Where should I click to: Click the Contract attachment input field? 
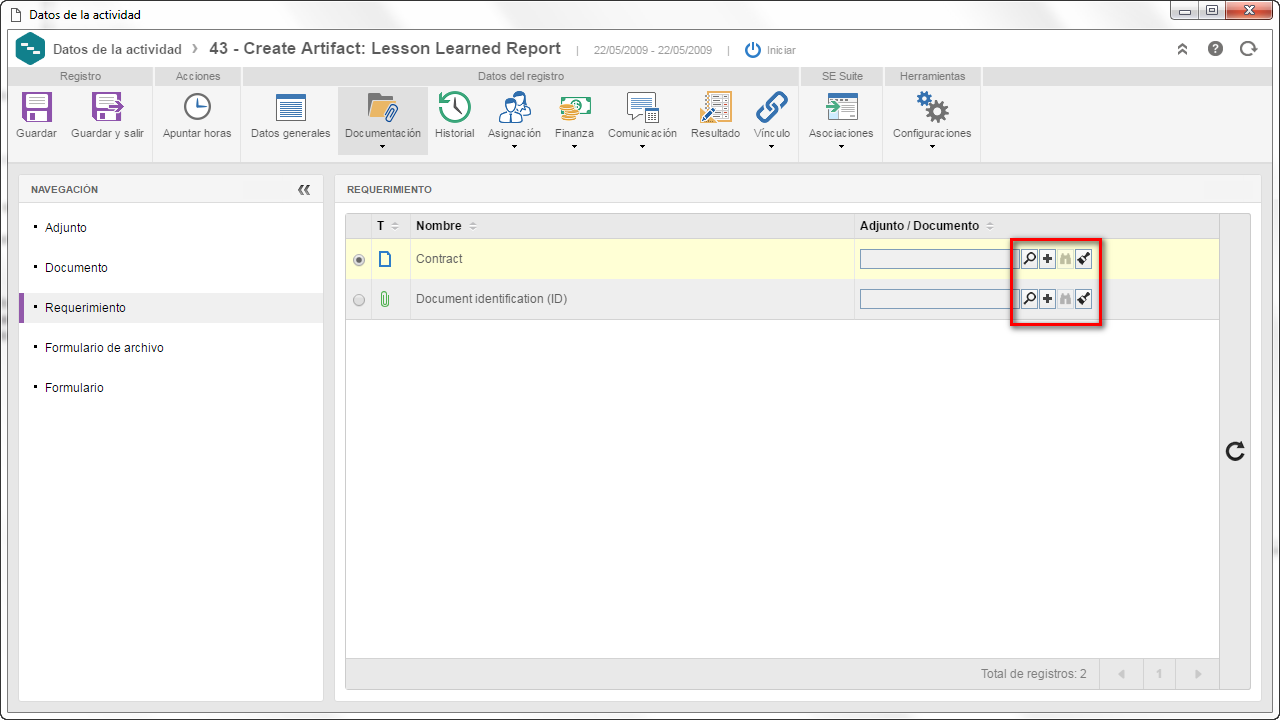pos(939,259)
